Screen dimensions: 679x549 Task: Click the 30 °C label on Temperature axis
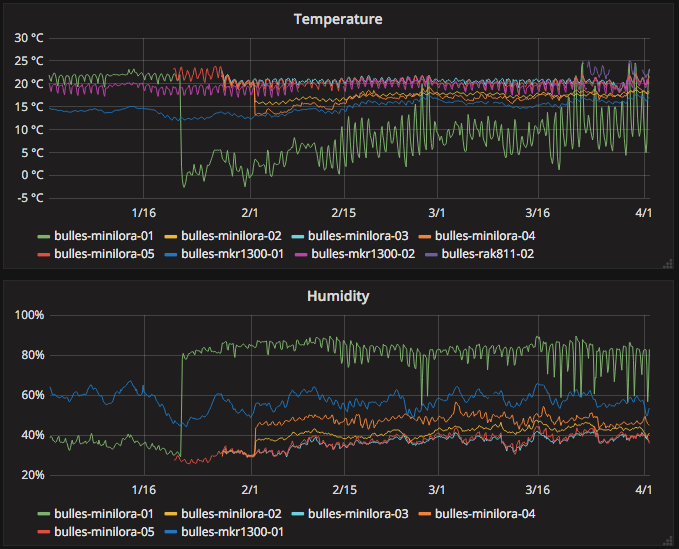(x=29, y=38)
